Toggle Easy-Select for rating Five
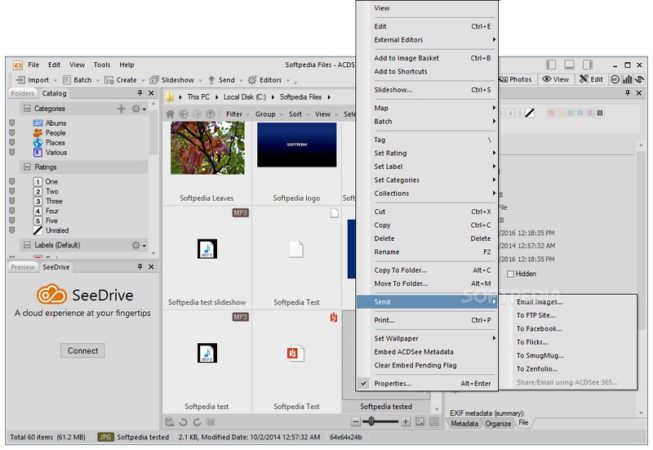This screenshot has height=450, width=653. [x=12, y=220]
